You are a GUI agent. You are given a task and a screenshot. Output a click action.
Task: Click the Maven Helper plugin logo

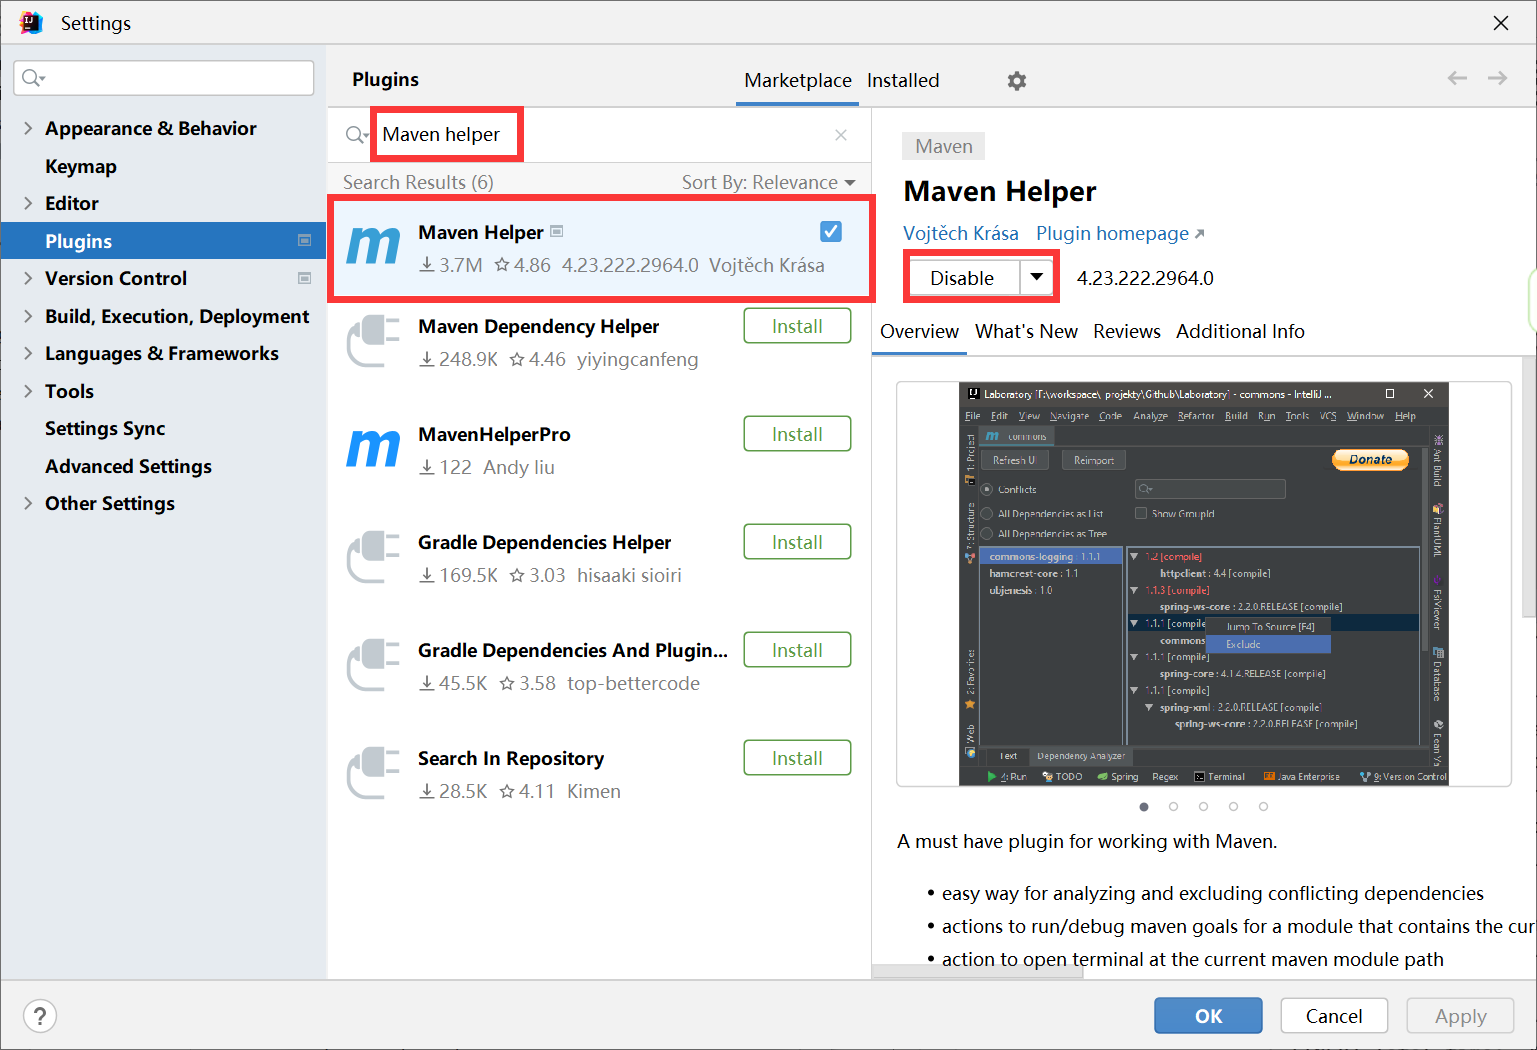pyautogui.click(x=373, y=246)
